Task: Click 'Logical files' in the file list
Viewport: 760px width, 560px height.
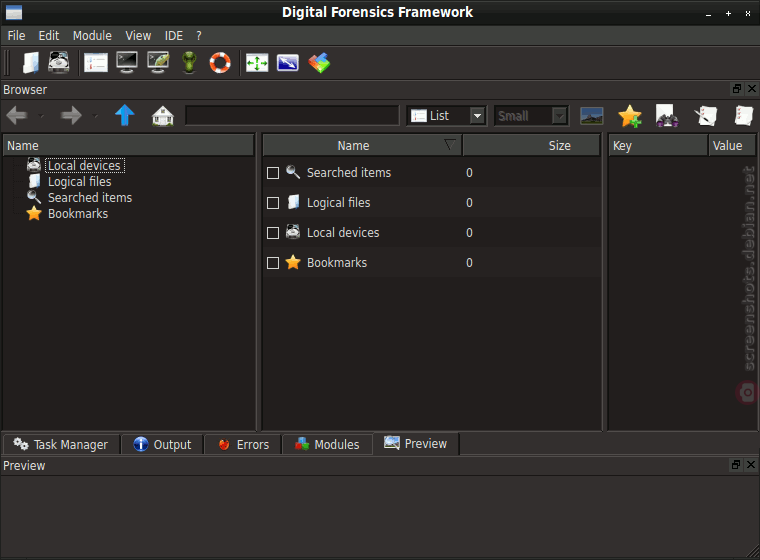Action: point(338,203)
